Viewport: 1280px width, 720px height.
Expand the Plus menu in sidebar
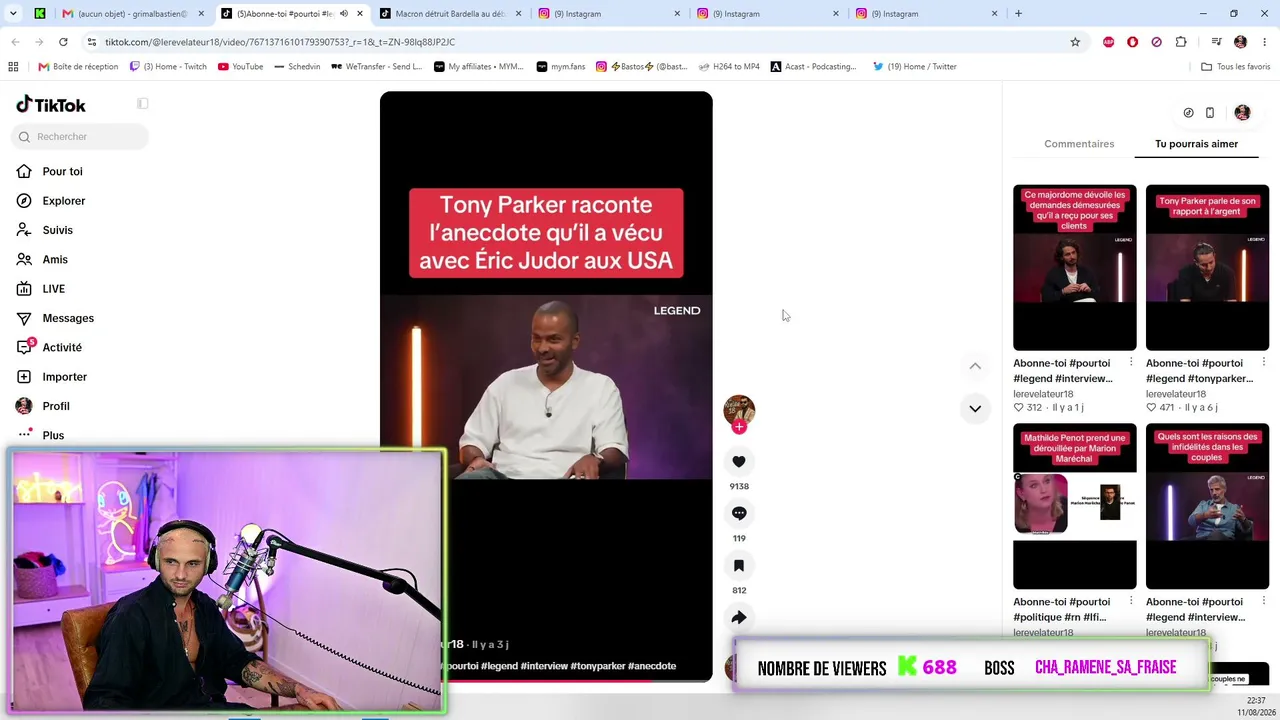(53, 435)
